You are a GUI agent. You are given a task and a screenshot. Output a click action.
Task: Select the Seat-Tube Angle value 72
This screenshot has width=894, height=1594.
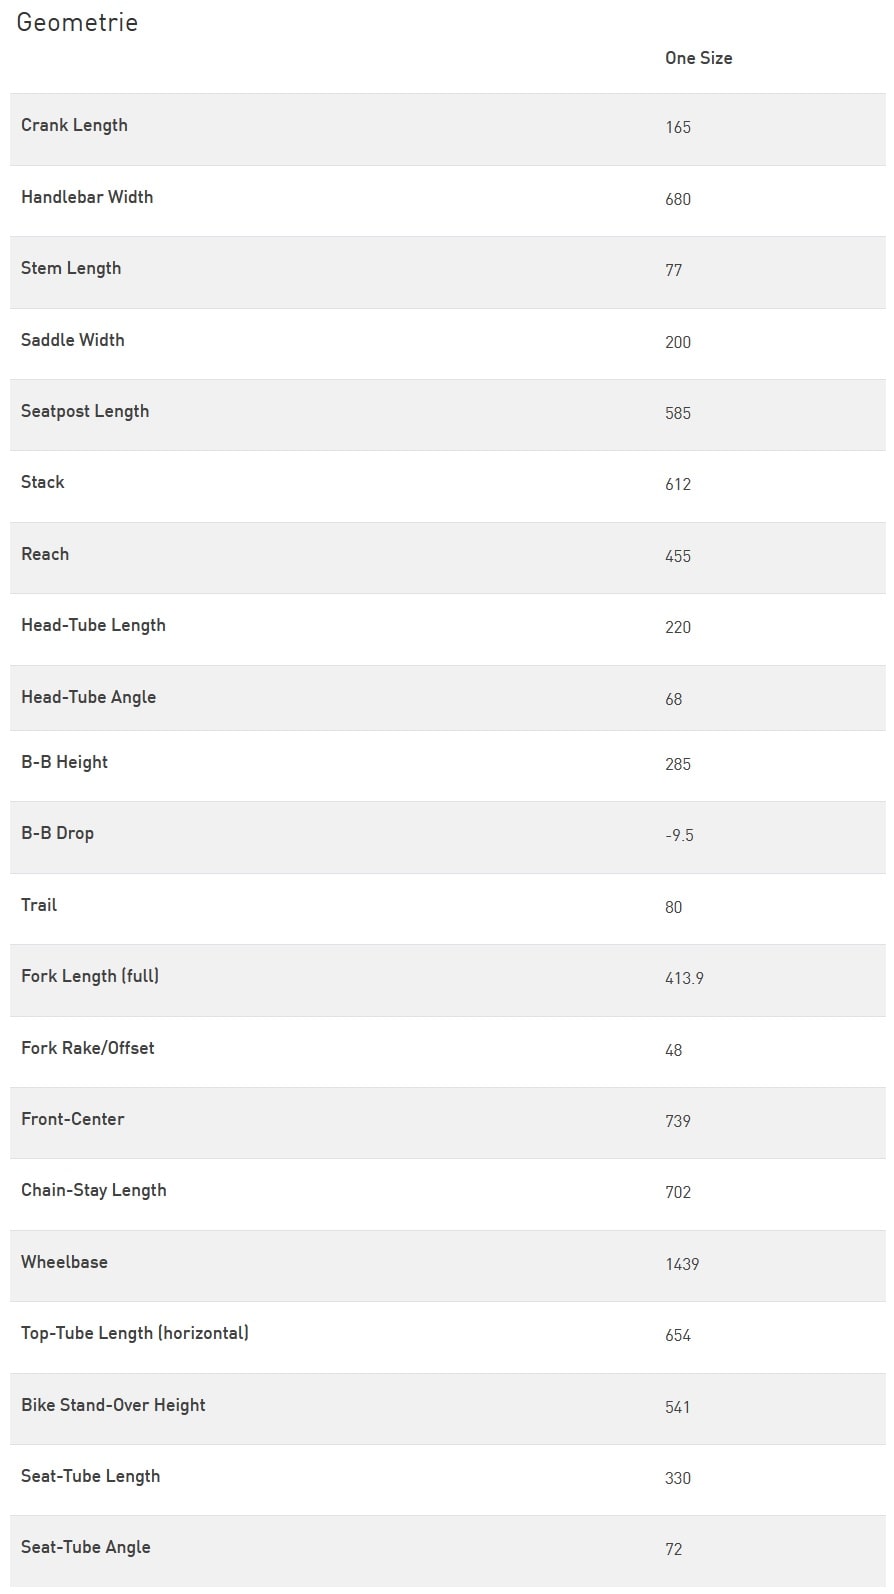point(674,1549)
